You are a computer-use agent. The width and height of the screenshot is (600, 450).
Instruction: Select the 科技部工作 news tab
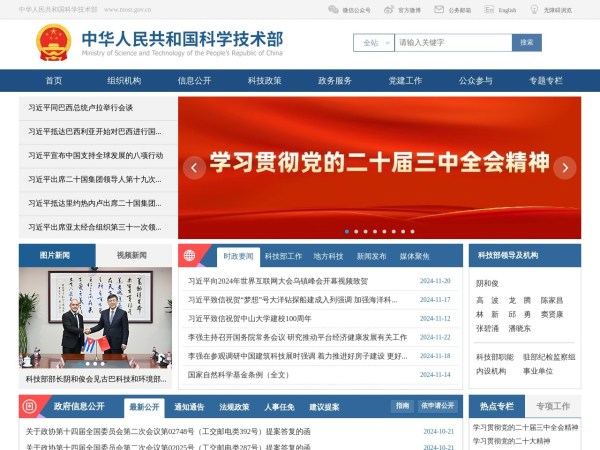284,256
